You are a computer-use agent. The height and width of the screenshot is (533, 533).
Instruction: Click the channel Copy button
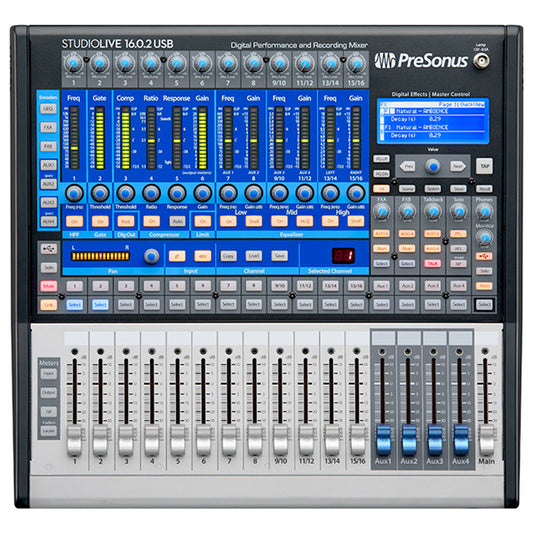pos(228,256)
